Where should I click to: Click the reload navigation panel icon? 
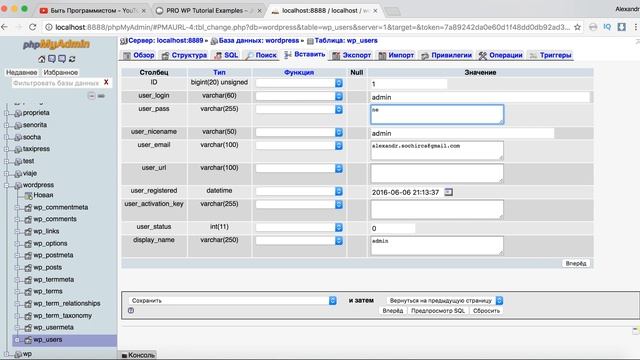tap(72, 59)
